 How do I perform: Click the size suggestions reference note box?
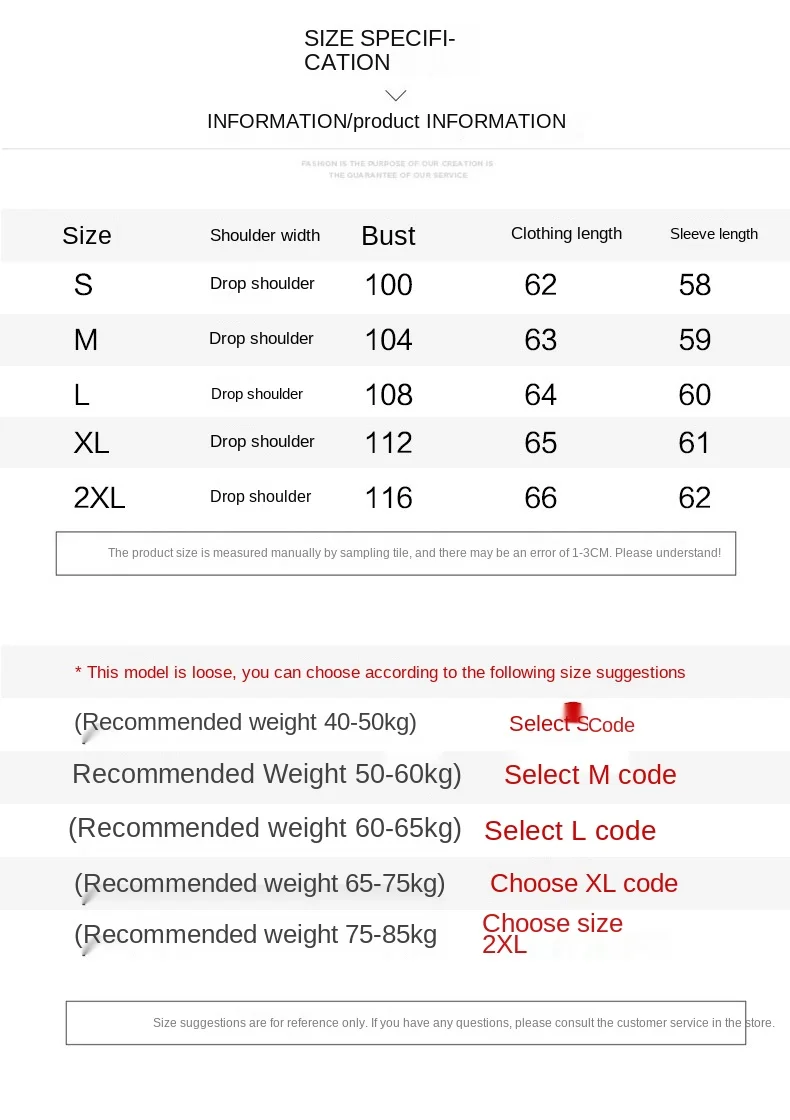[x=406, y=1023]
